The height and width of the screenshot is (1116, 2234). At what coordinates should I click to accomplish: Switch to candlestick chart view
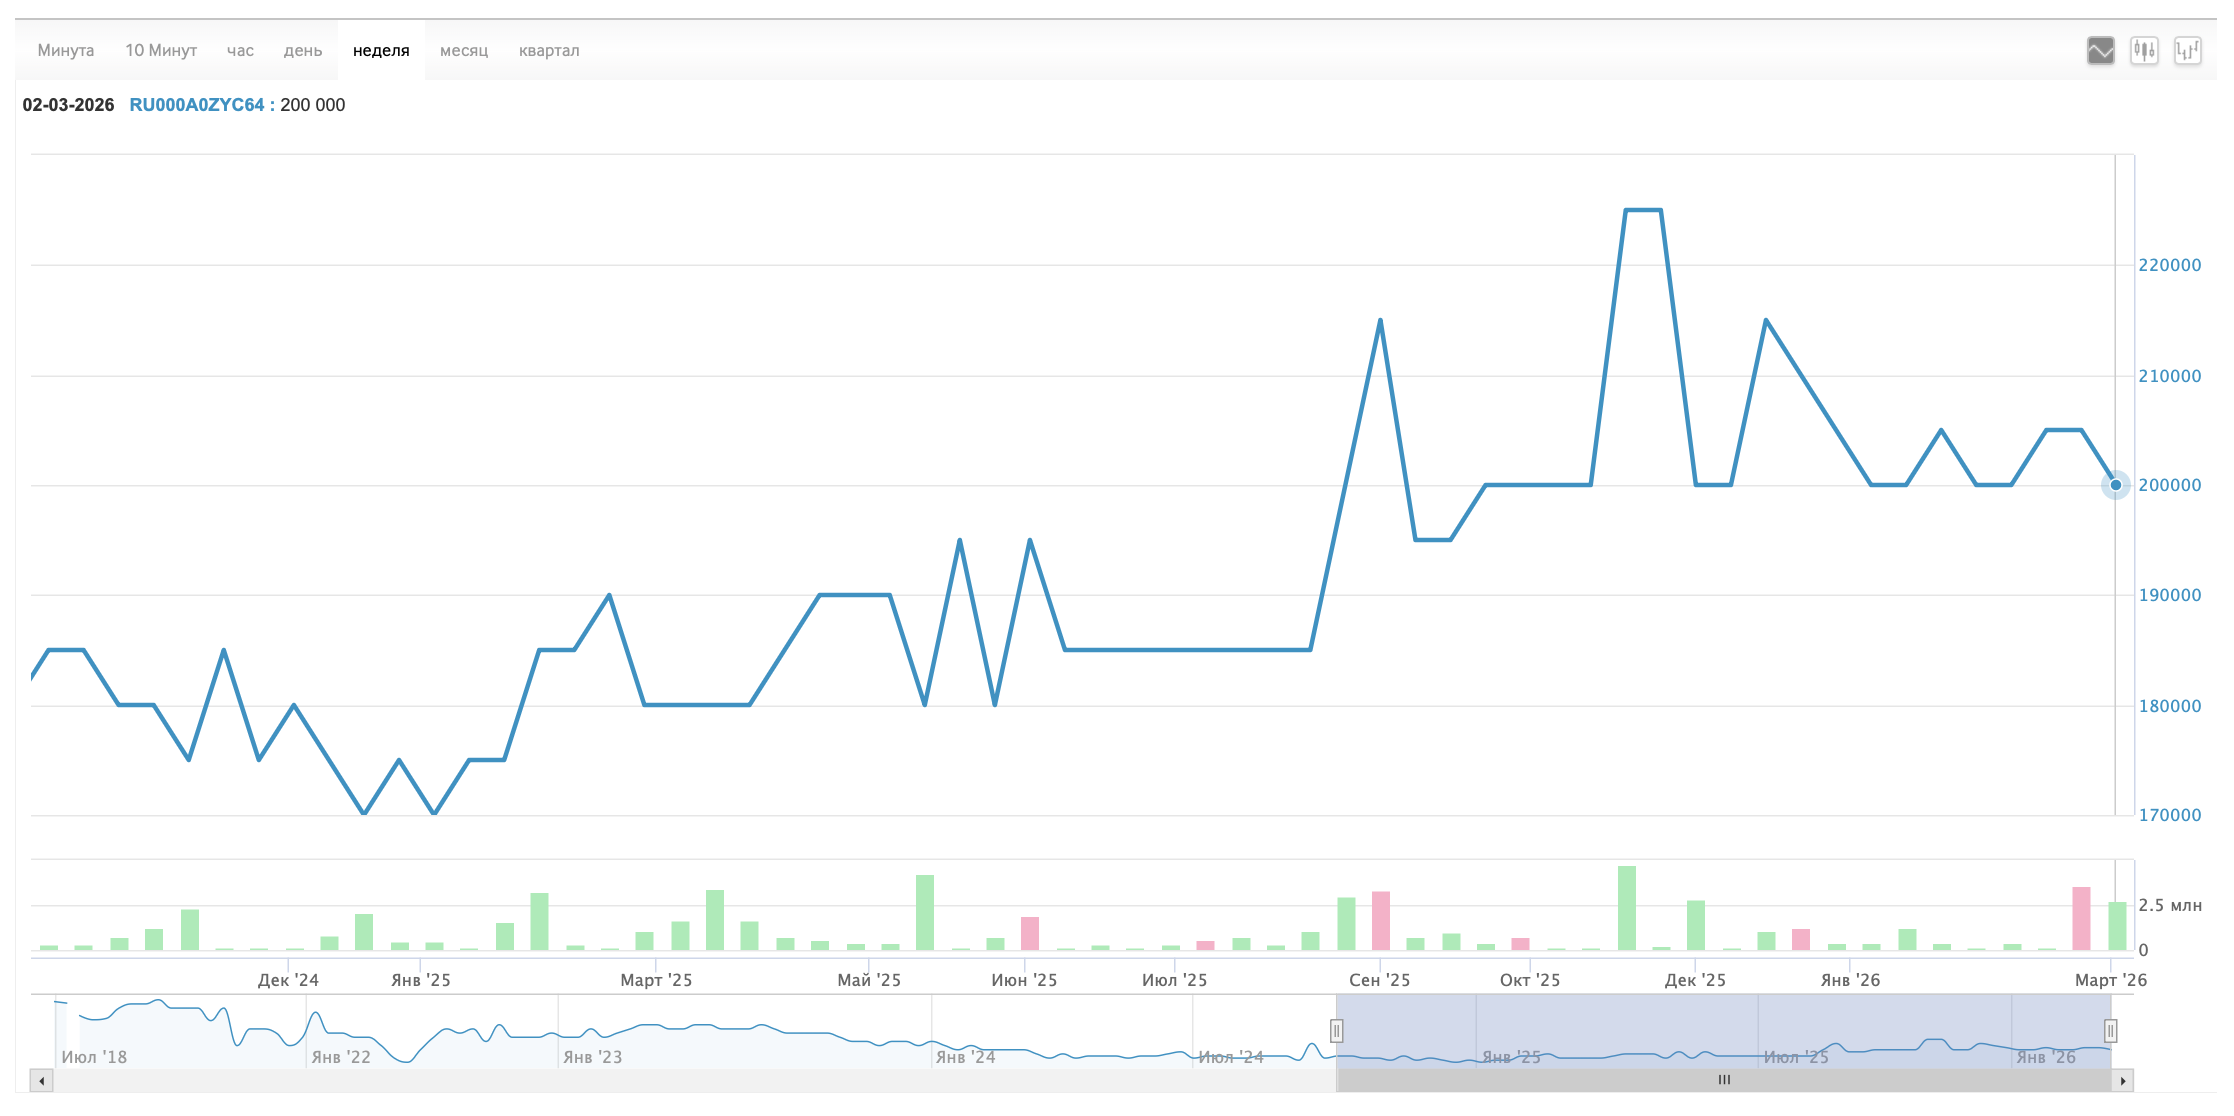[x=2144, y=50]
